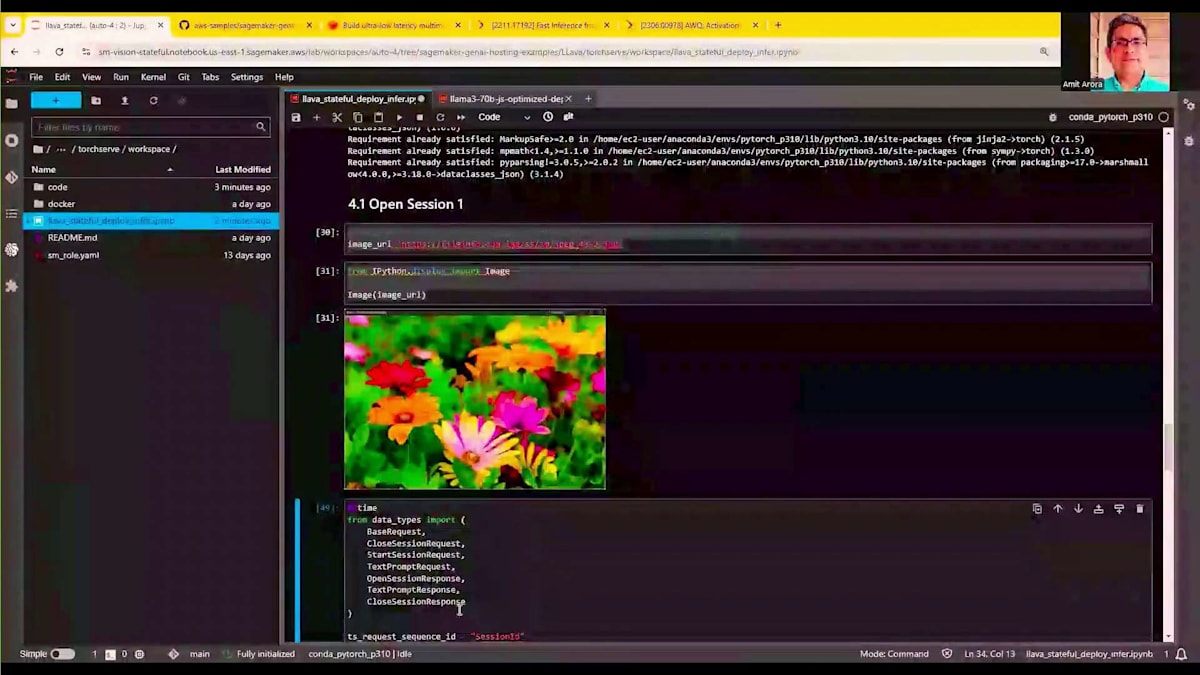Expand the breadcrumb ellipsis
The width and height of the screenshot is (1200, 675).
pos(61,149)
